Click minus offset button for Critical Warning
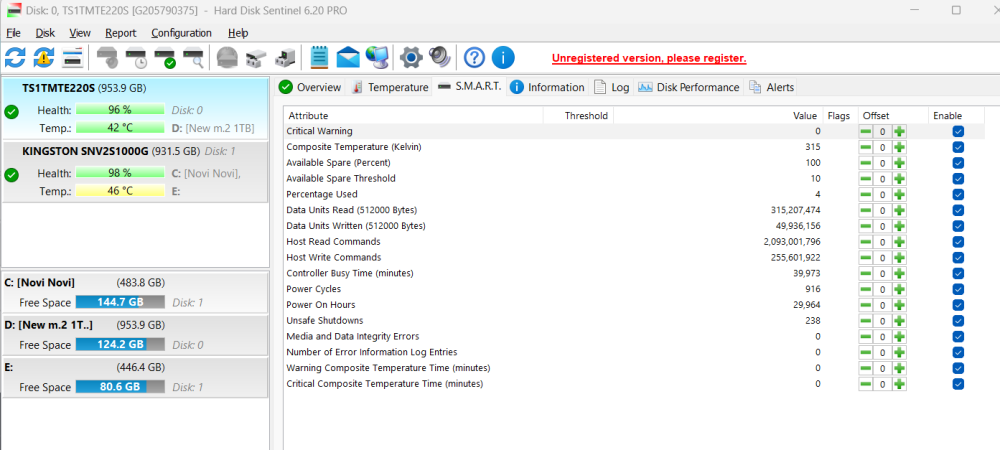The image size is (1000, 450). (x=865, y=131)
